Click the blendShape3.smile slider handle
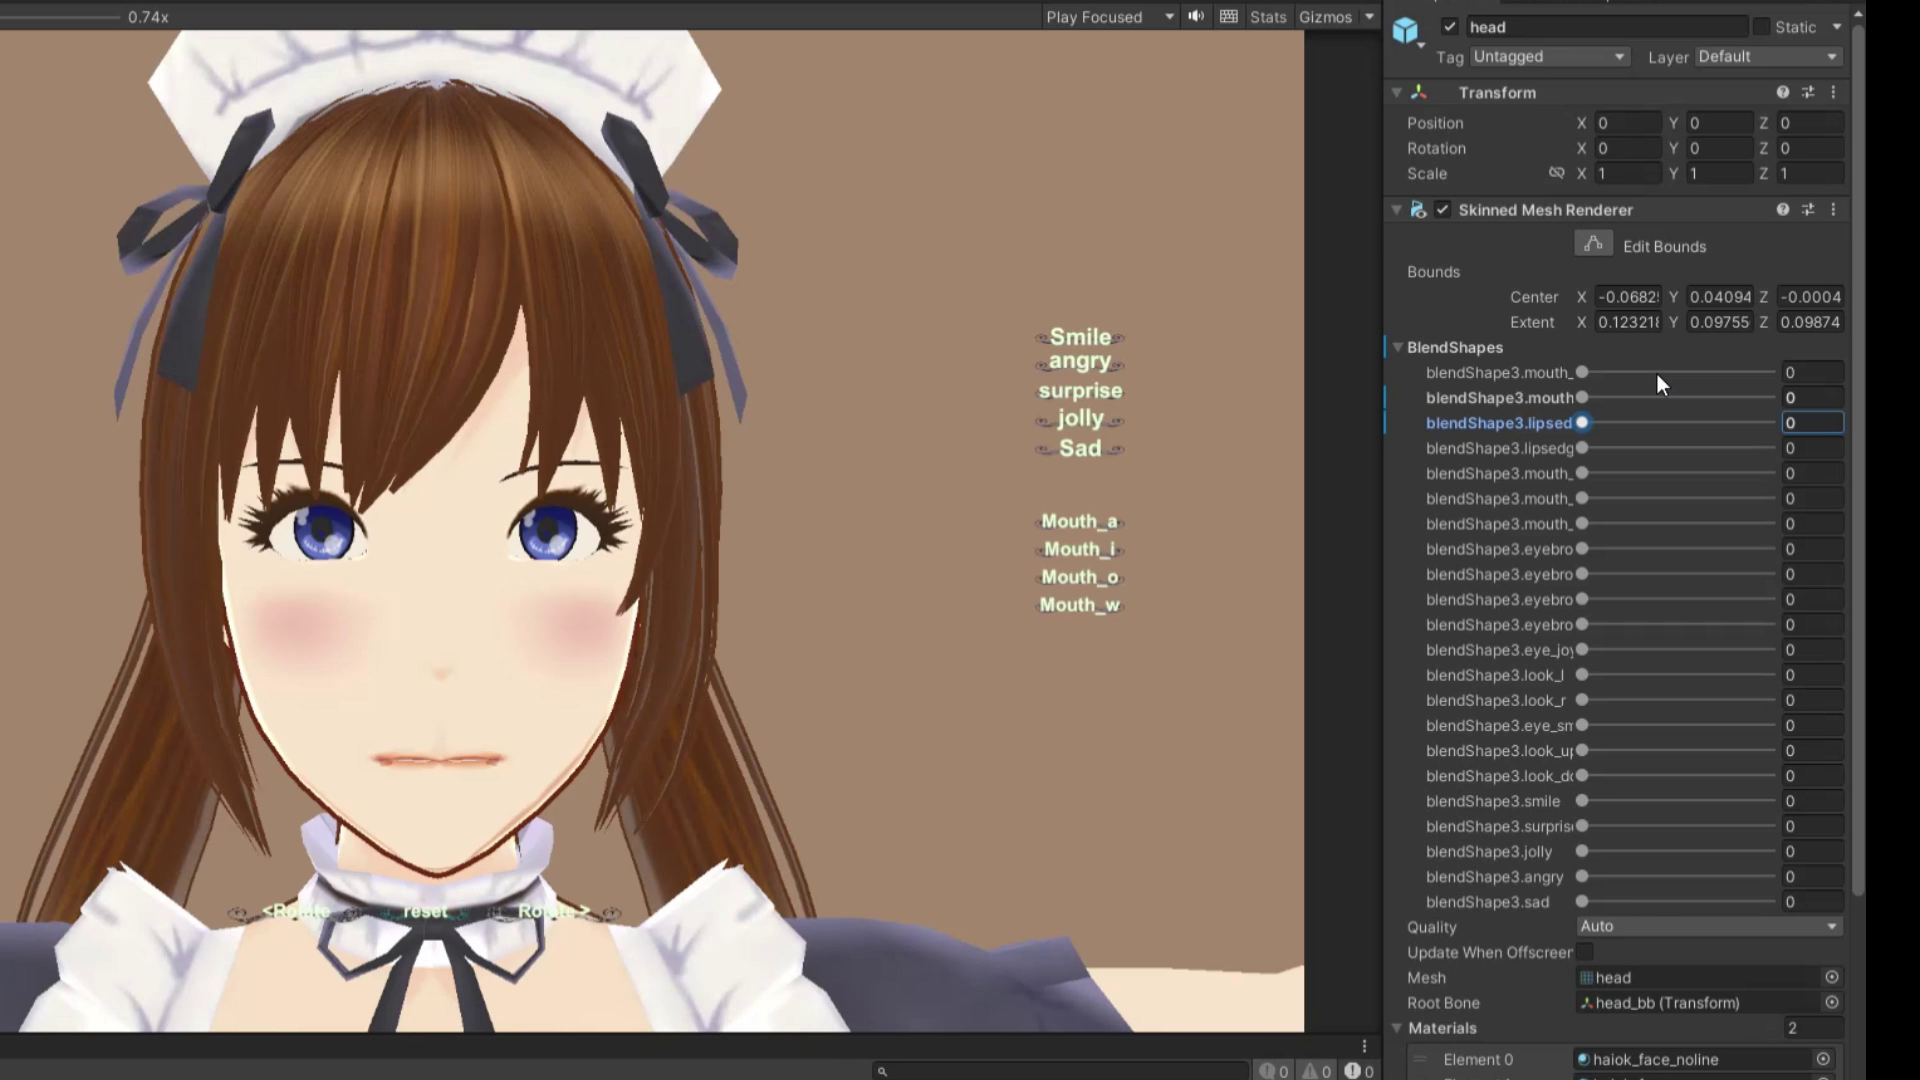This screenshot has width=1920, height=1080. point(1582,801)
